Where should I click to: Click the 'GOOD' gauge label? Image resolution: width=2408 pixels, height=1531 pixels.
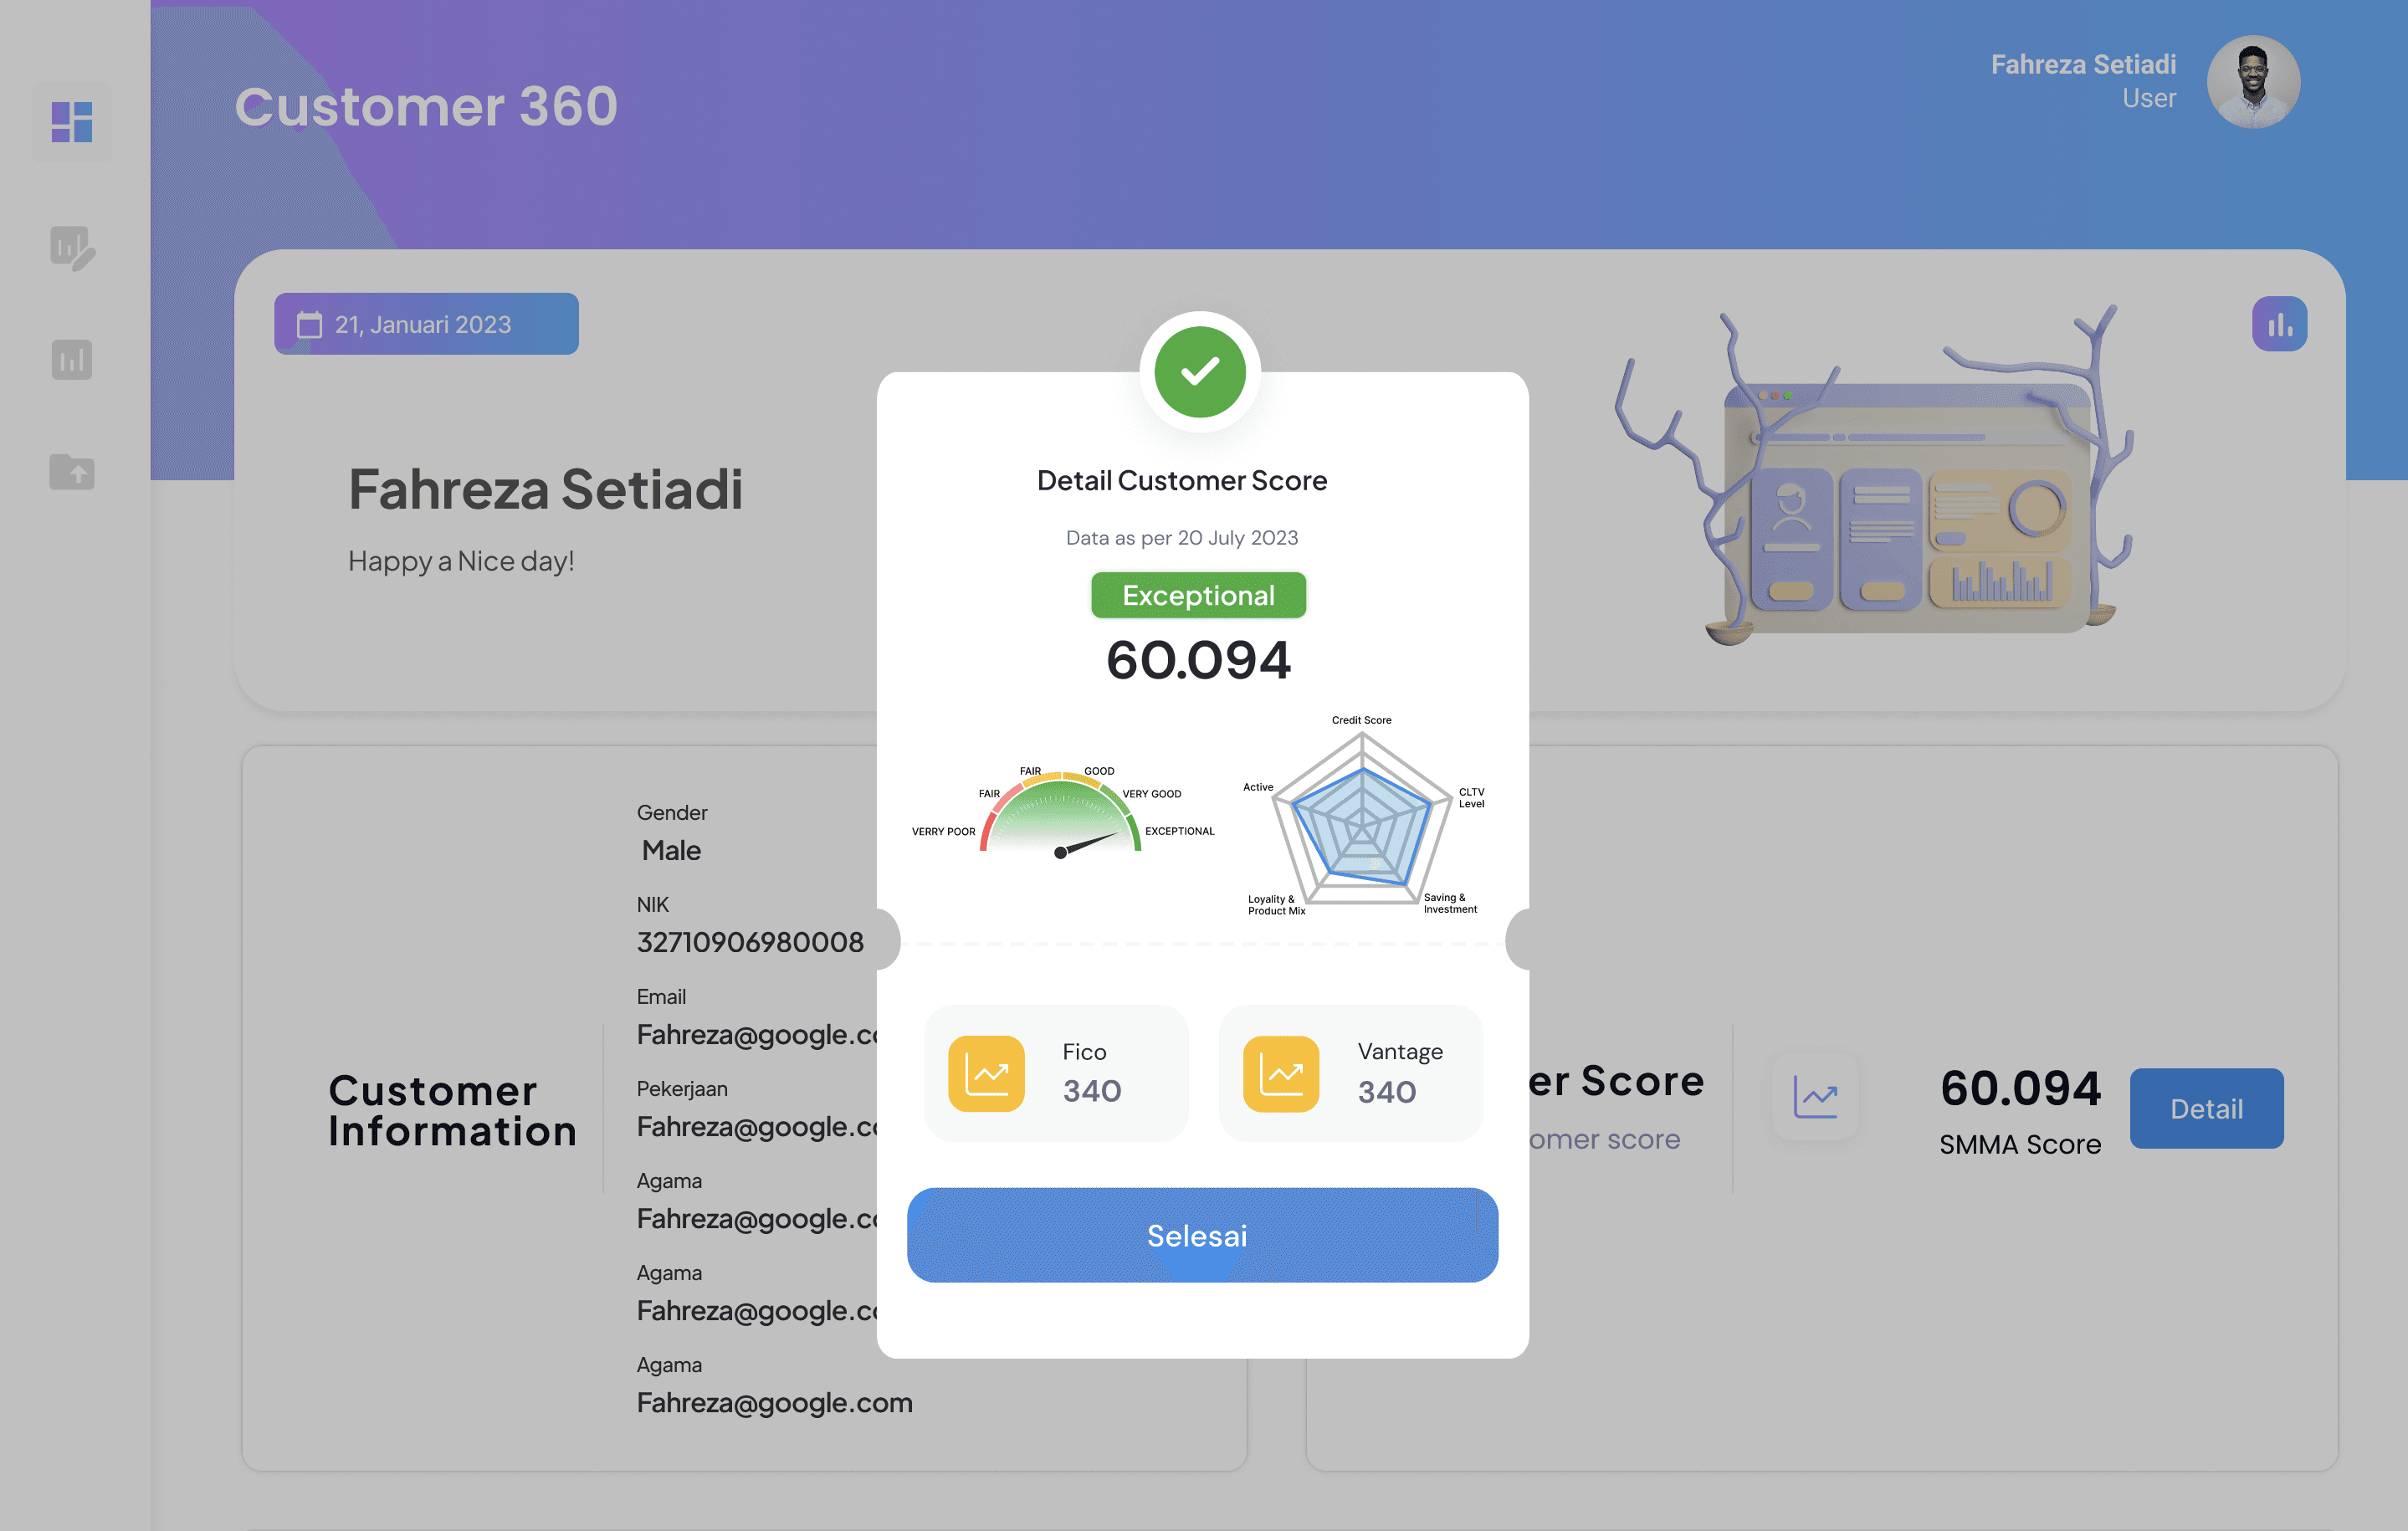click(1099, 771)
